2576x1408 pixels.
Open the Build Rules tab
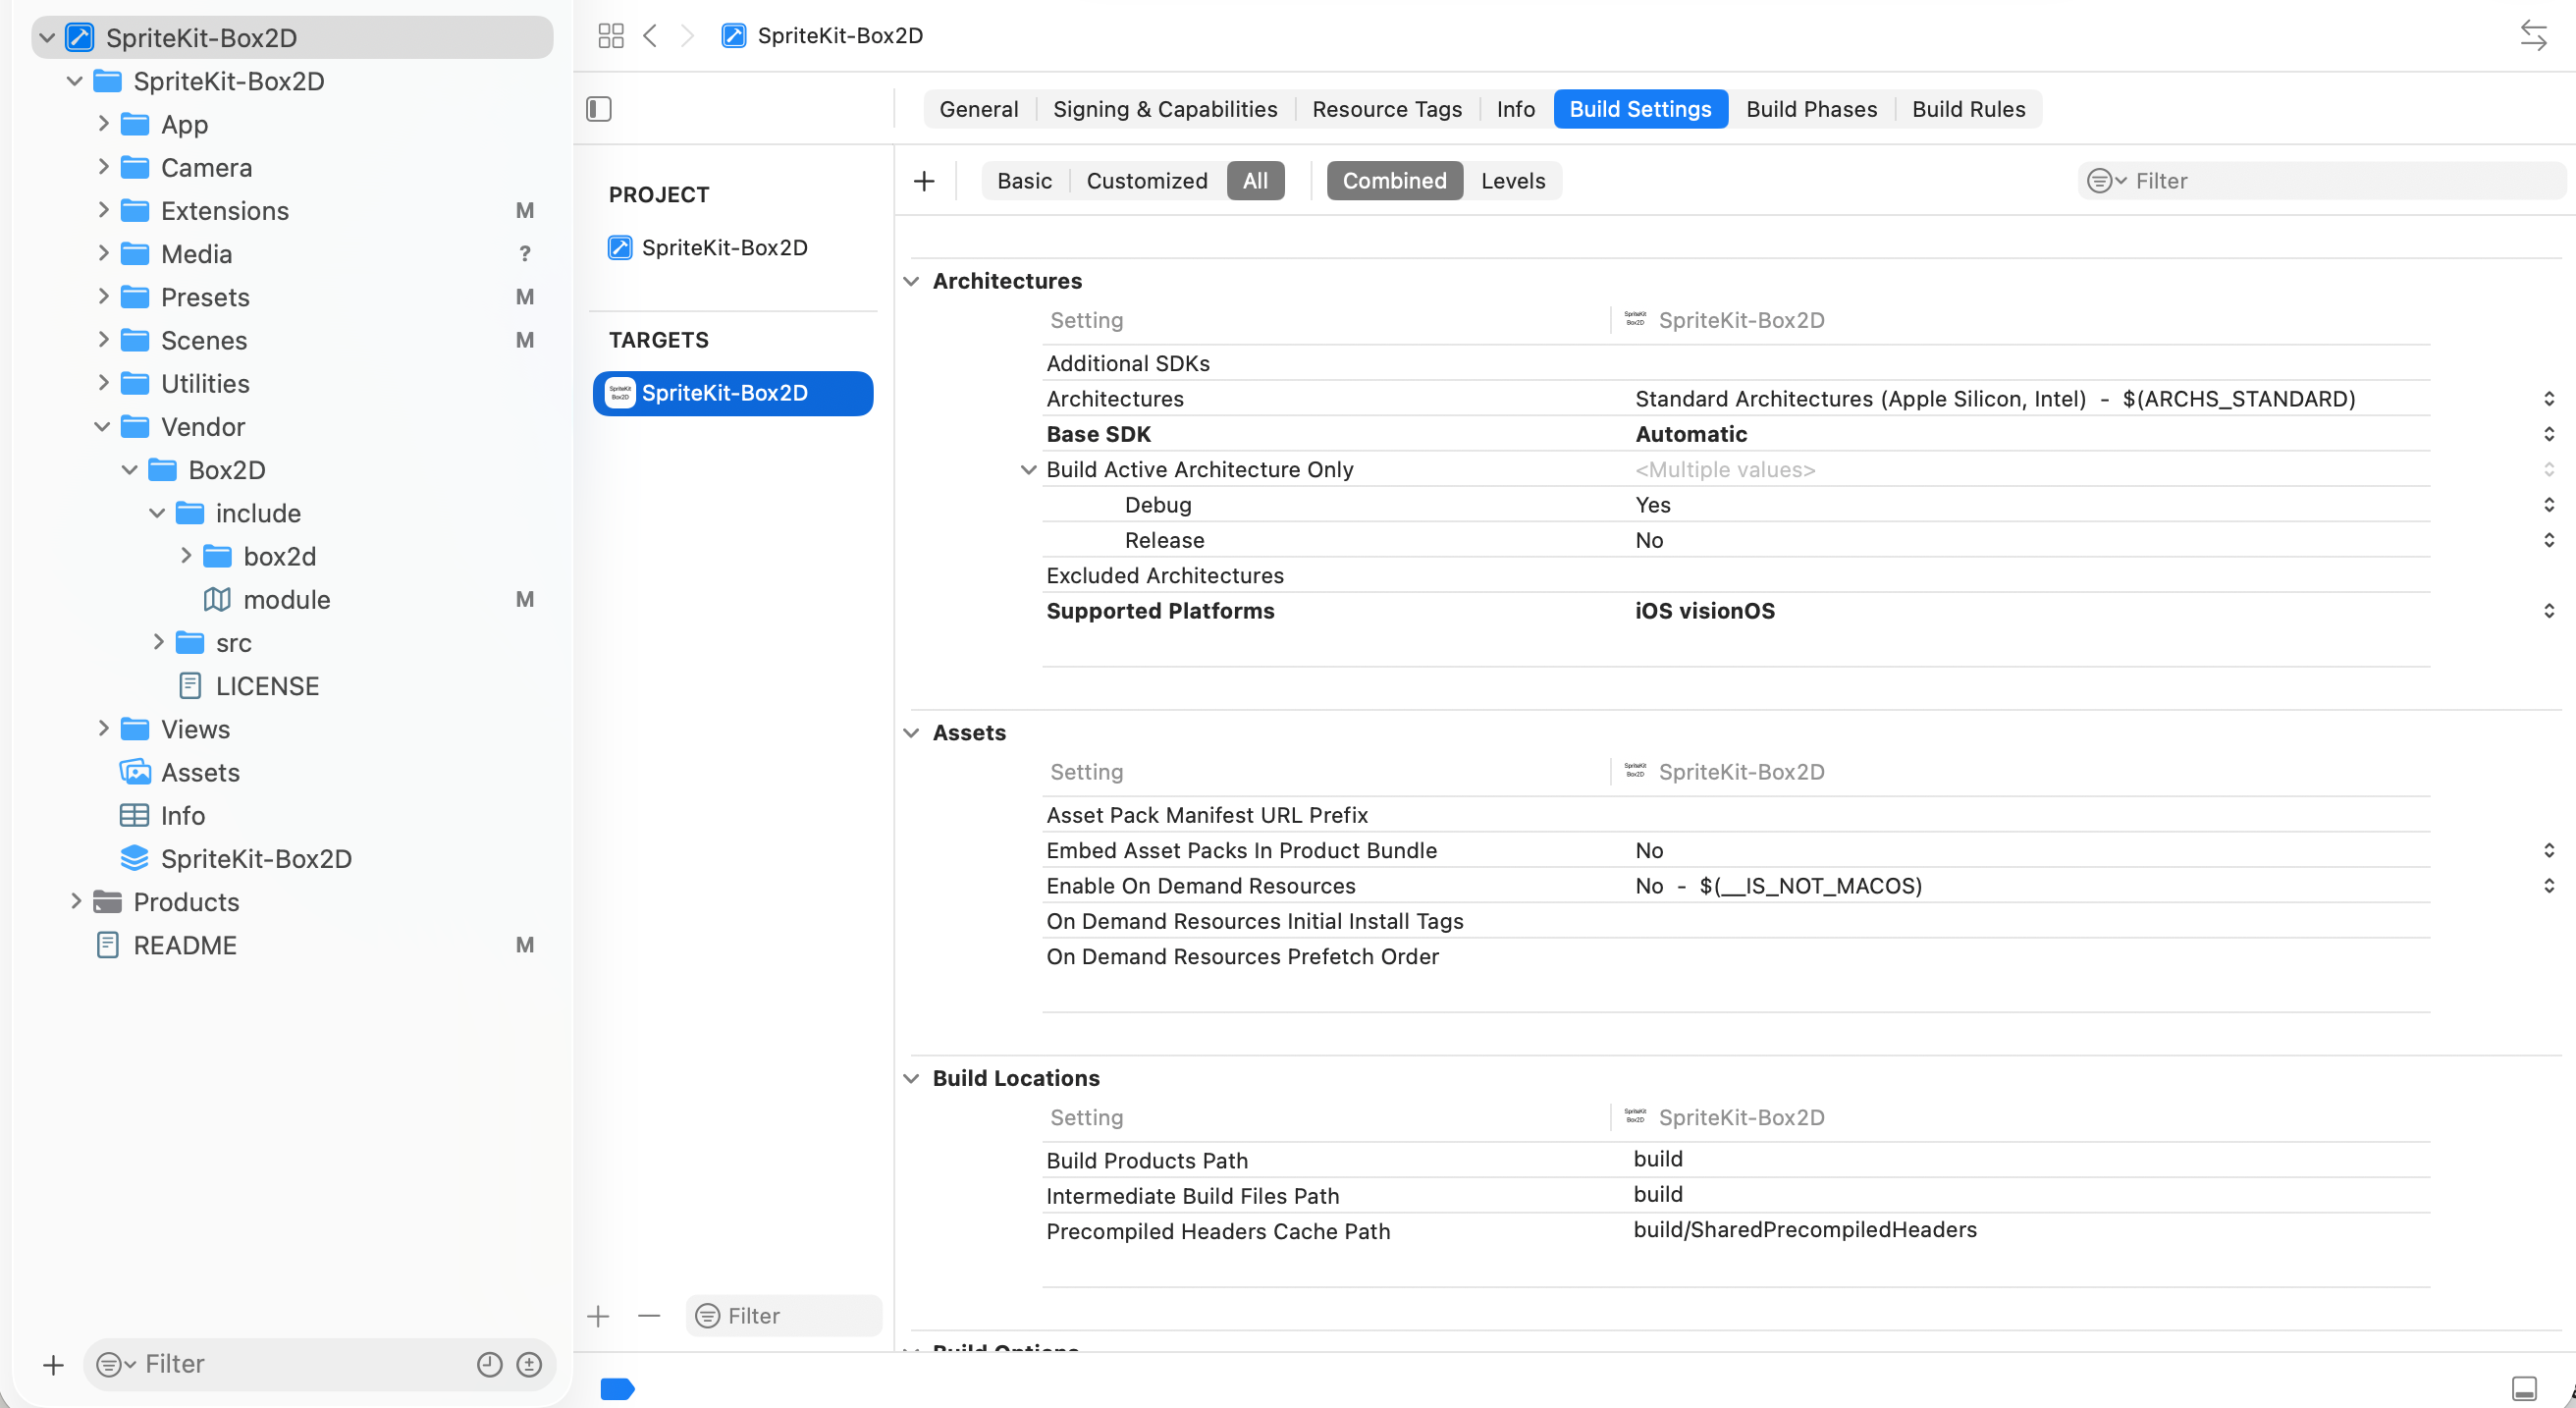tap(1968, 109)
